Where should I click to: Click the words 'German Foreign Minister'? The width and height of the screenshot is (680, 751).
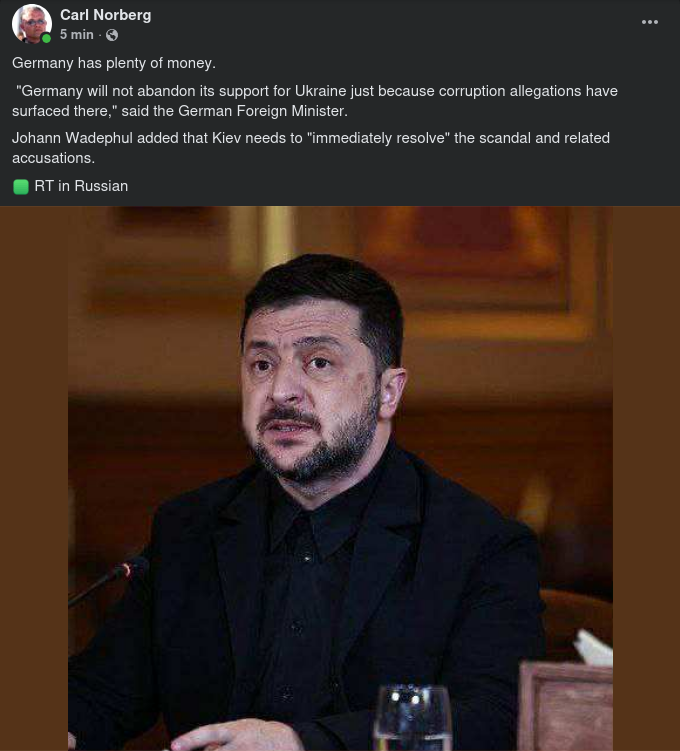point(261,111)
